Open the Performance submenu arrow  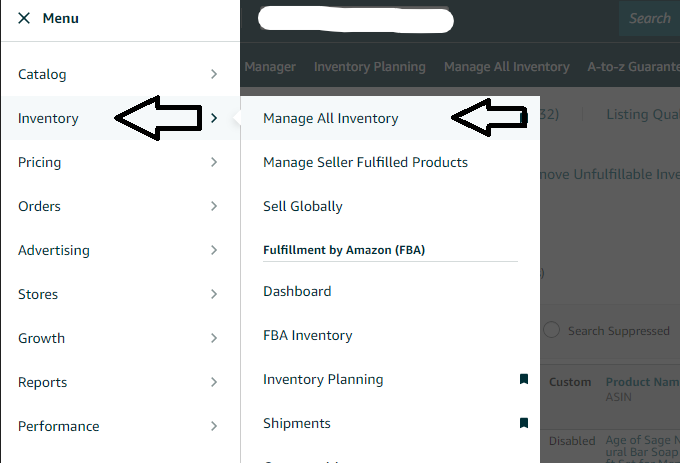[214, 426]
